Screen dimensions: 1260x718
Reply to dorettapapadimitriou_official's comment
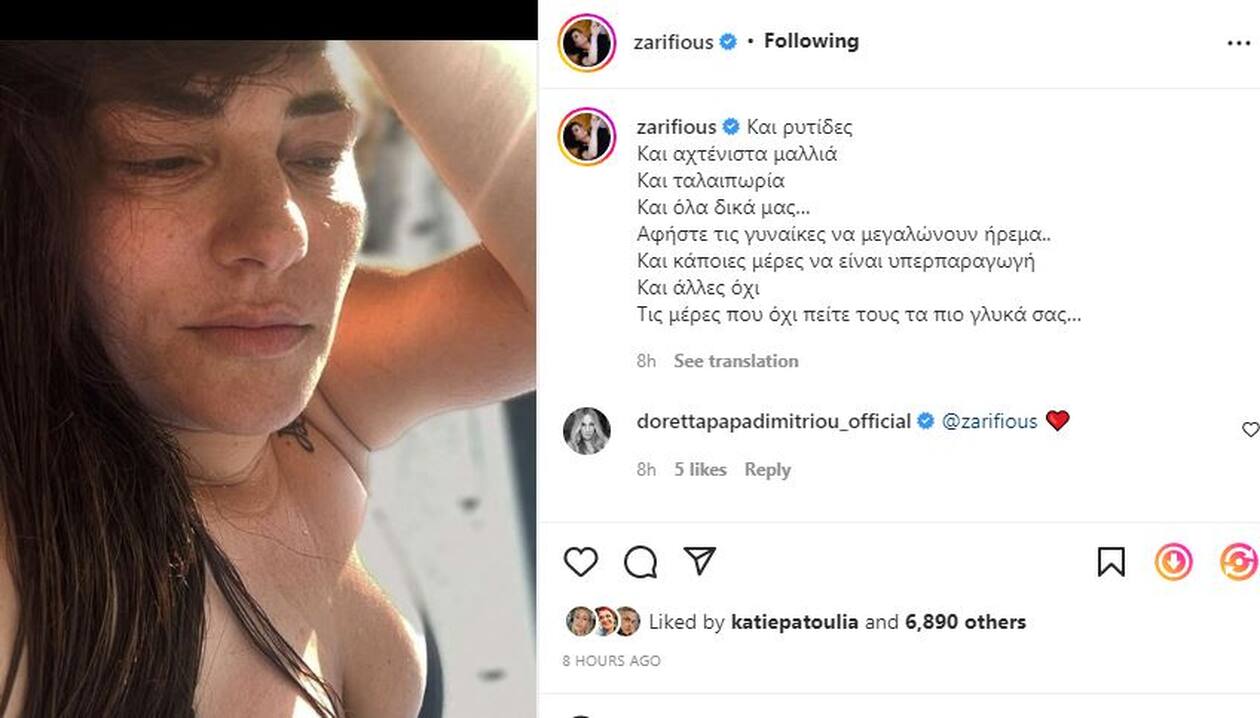[x=767, y=470]
